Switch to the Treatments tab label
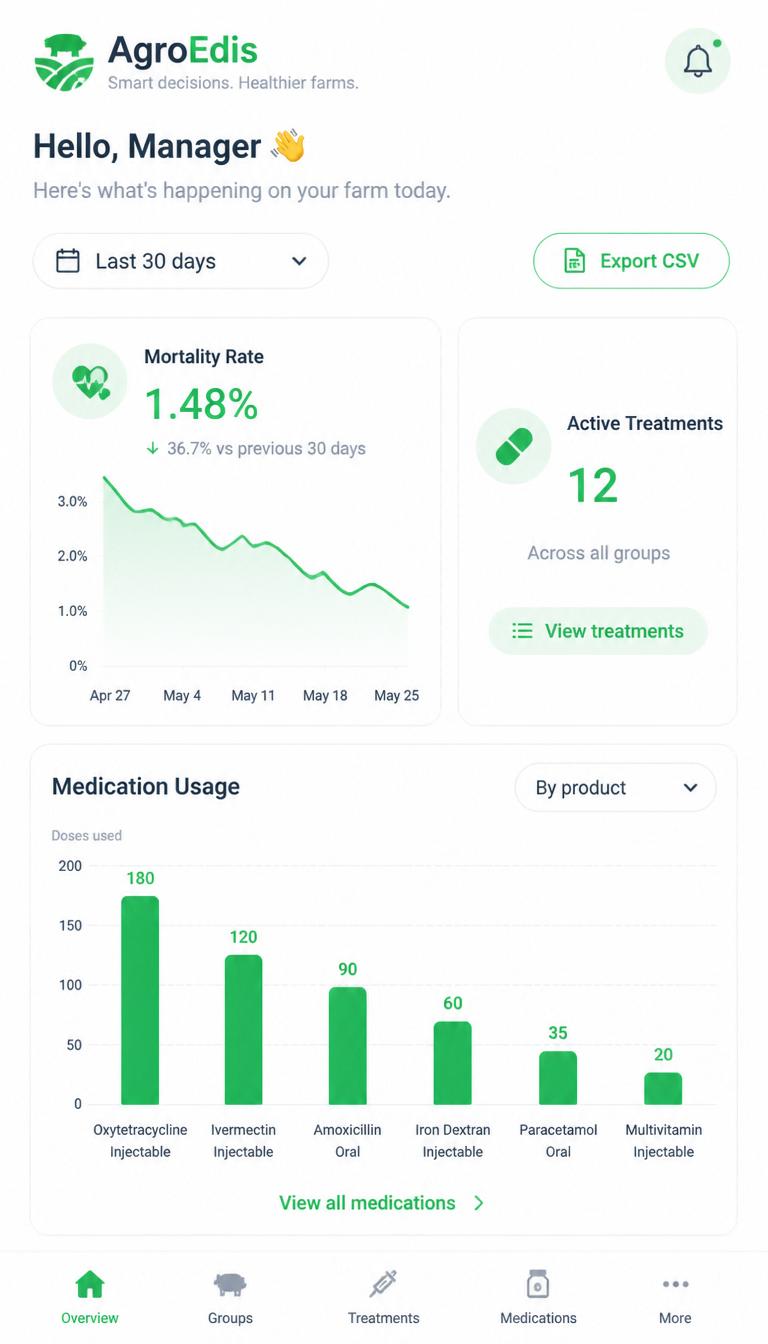This screenshot has height=1344, width=768. click(x=384, y=1318)
